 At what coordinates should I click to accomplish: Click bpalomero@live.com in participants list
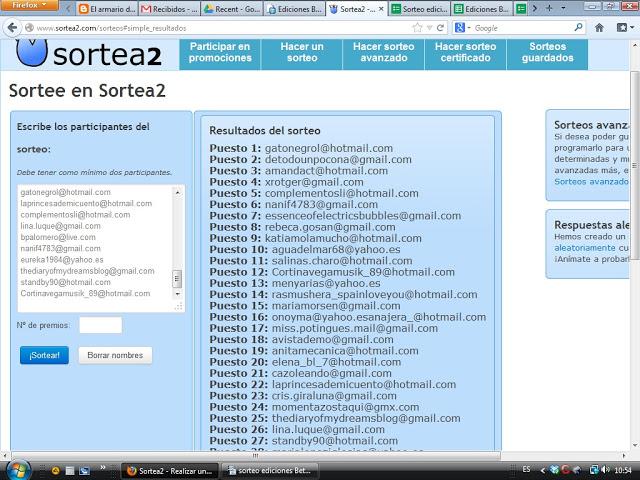58,237
